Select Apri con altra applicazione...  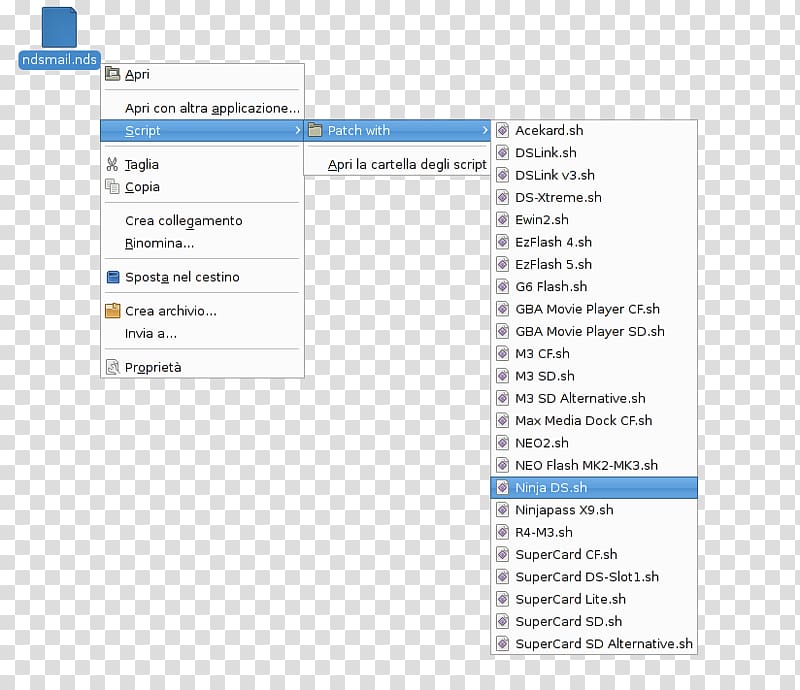pyautogui.click(x=203, y=108)
